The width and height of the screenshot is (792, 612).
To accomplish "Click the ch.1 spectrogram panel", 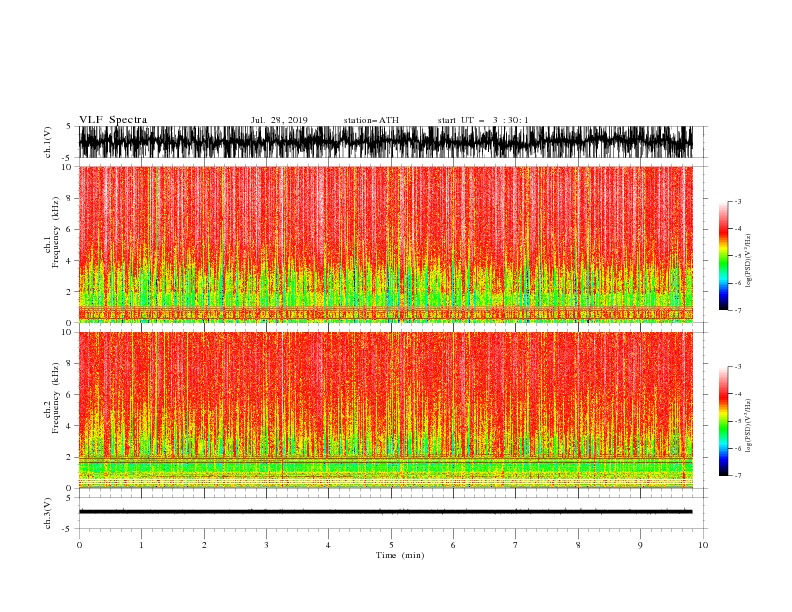I will [386, 244].
